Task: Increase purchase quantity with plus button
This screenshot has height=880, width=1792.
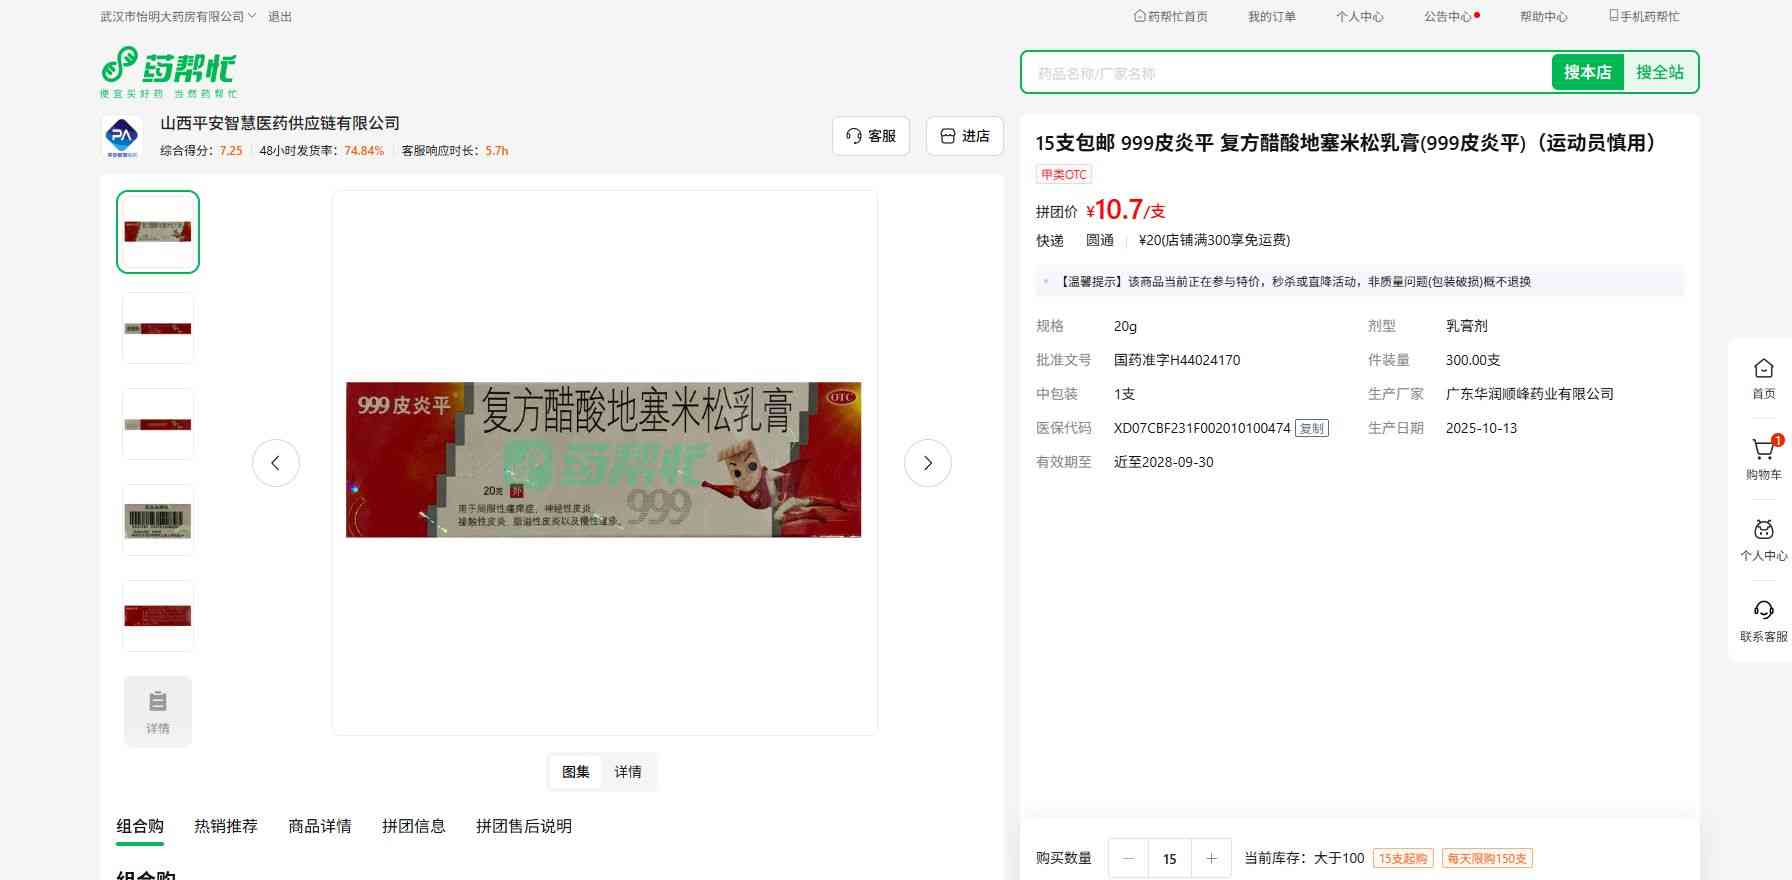Action: tap(1211, 858)
